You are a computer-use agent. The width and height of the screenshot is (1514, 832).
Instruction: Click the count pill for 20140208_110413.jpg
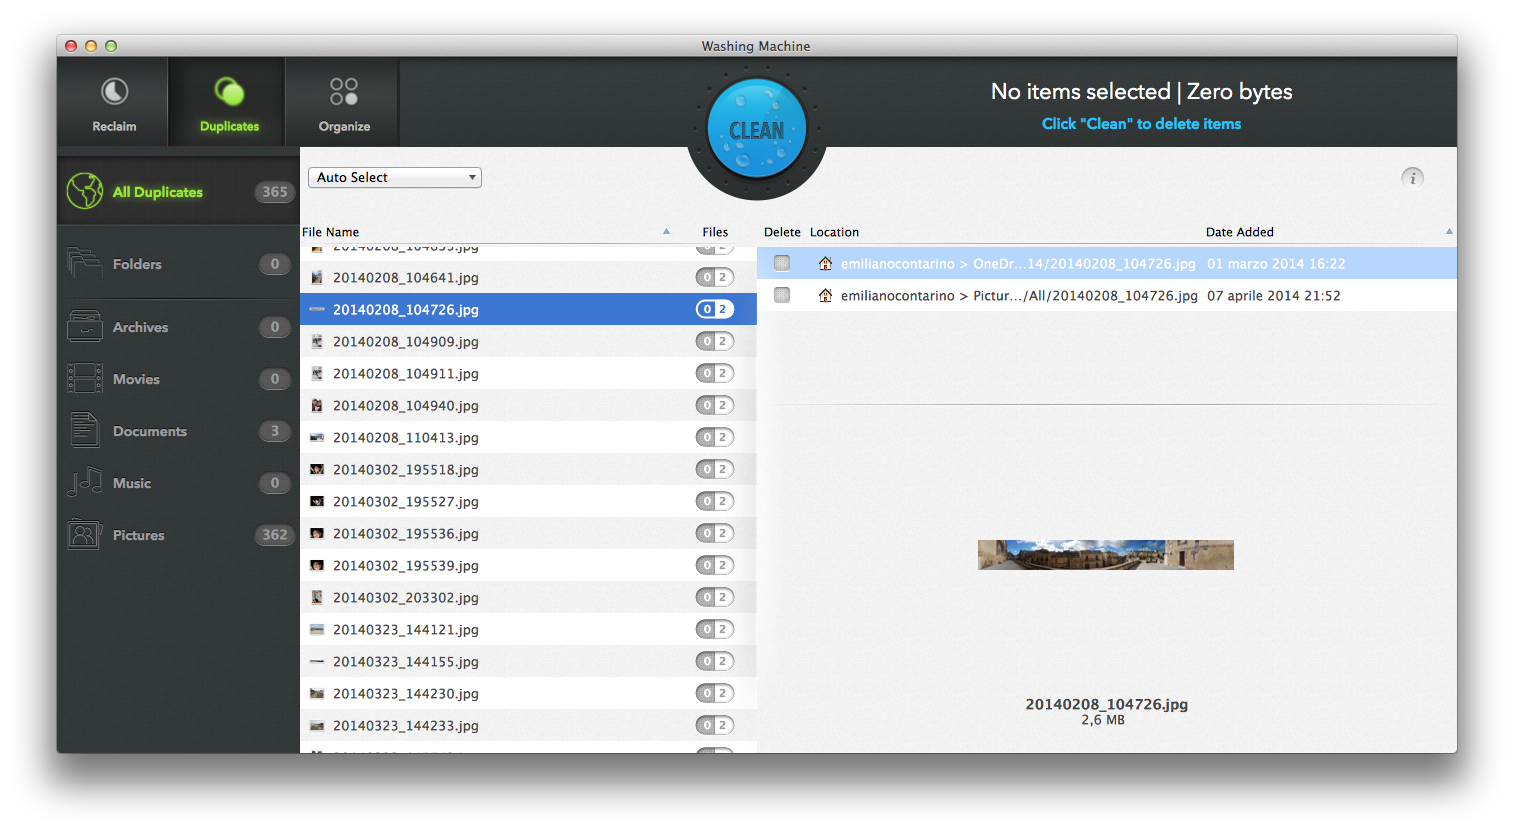(x=715, y=437)
